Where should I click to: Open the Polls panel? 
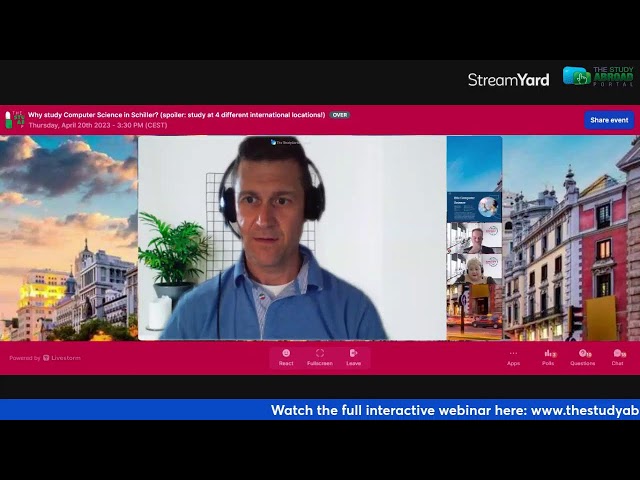click(x=548, y=358)
